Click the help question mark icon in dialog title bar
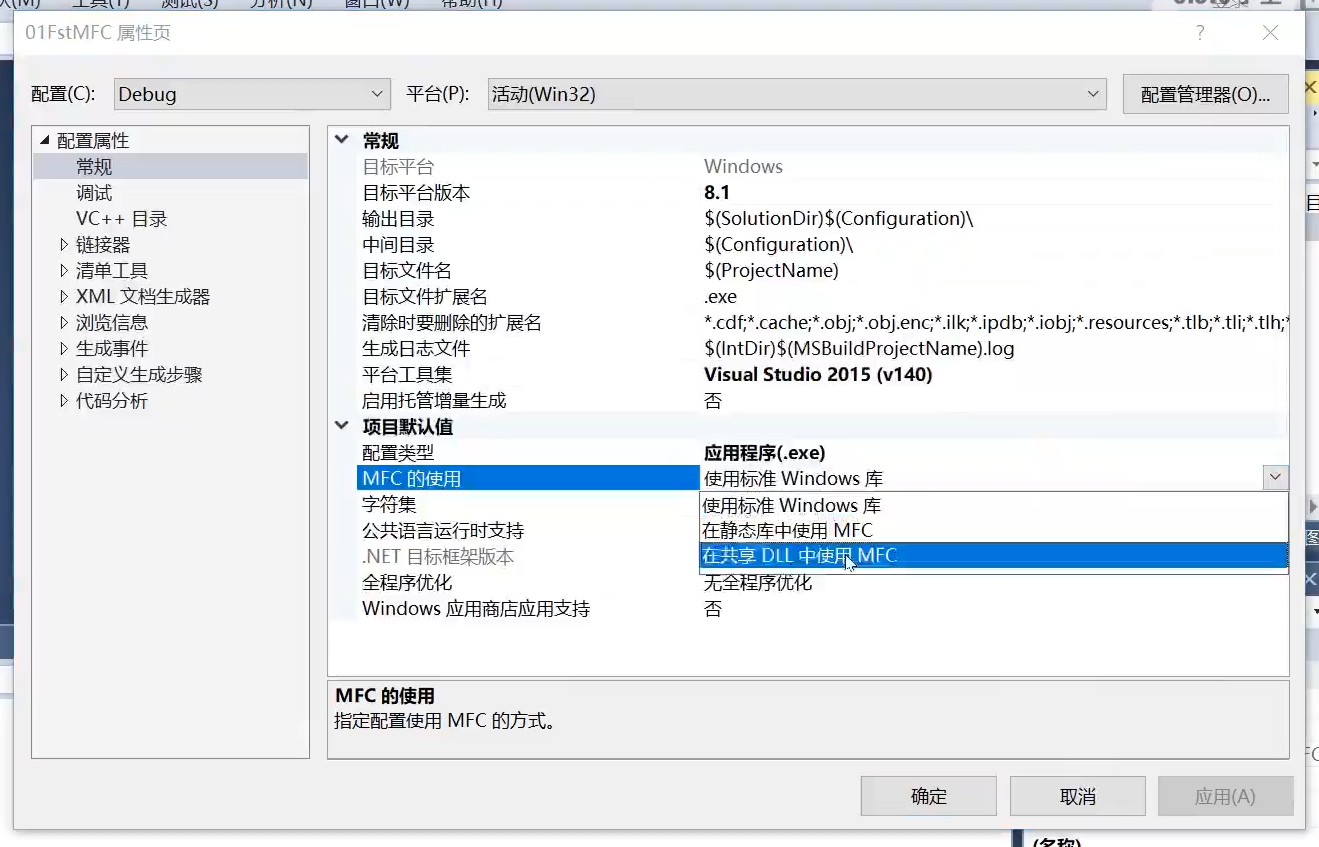1319x847 pixels. (1199, 33)
